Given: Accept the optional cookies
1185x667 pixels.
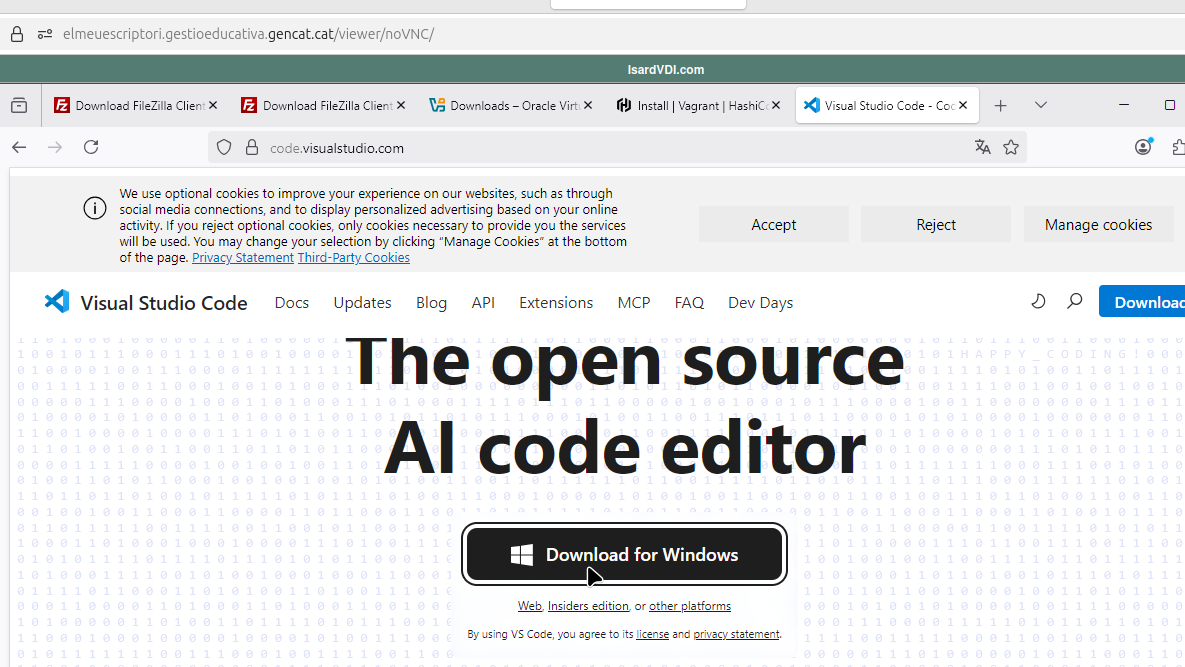Looking at the screenshot, I should click(773, 225).
